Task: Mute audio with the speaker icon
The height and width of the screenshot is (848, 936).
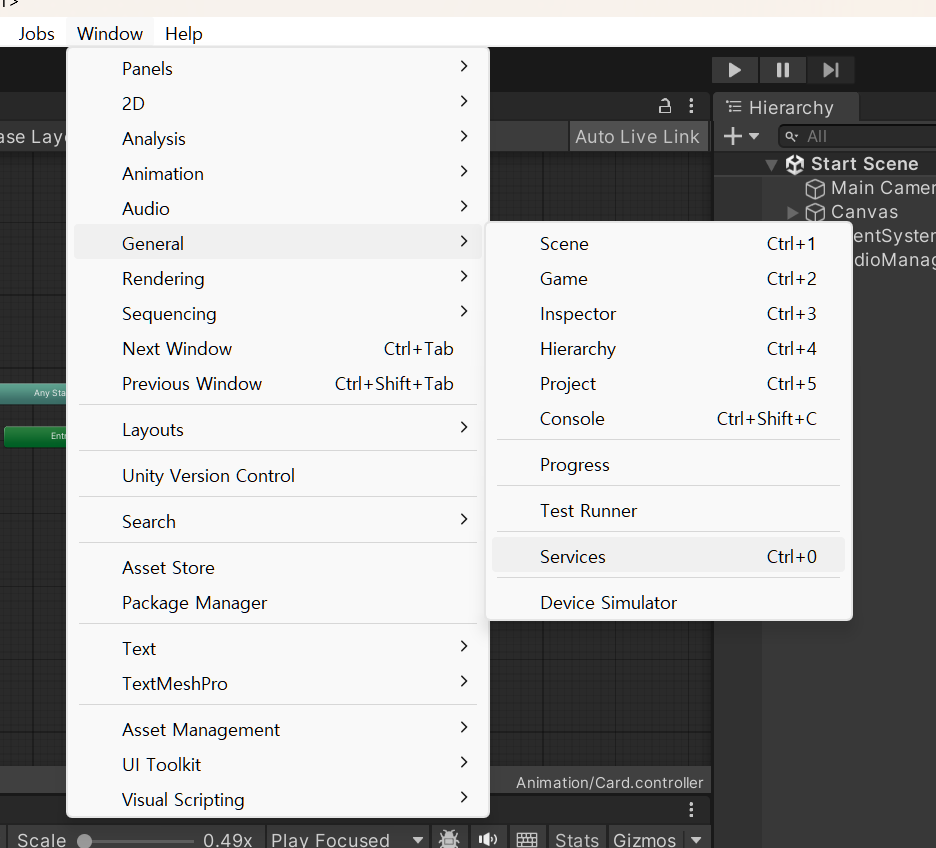Action: (x=488, y=839)
